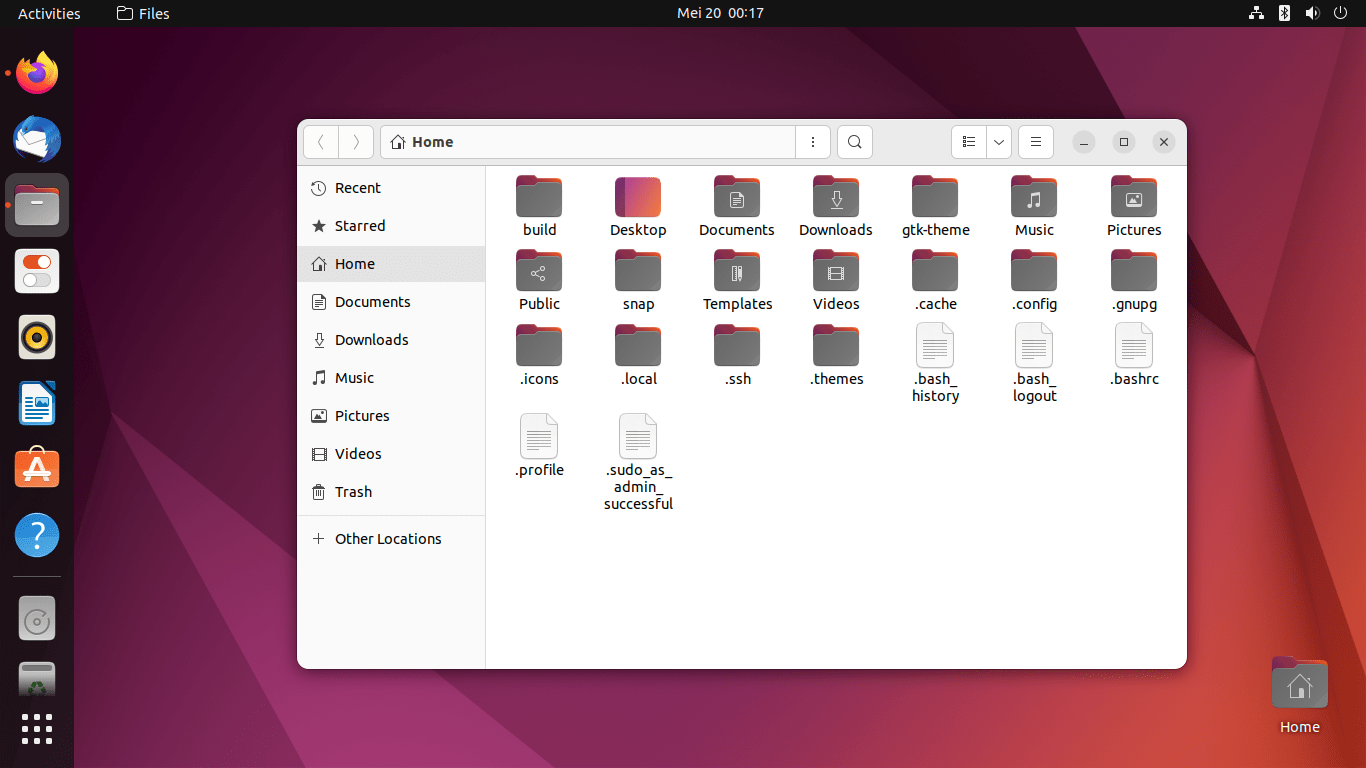
Task: Go to Documents in the sidebar
Action: coord(391,302)
